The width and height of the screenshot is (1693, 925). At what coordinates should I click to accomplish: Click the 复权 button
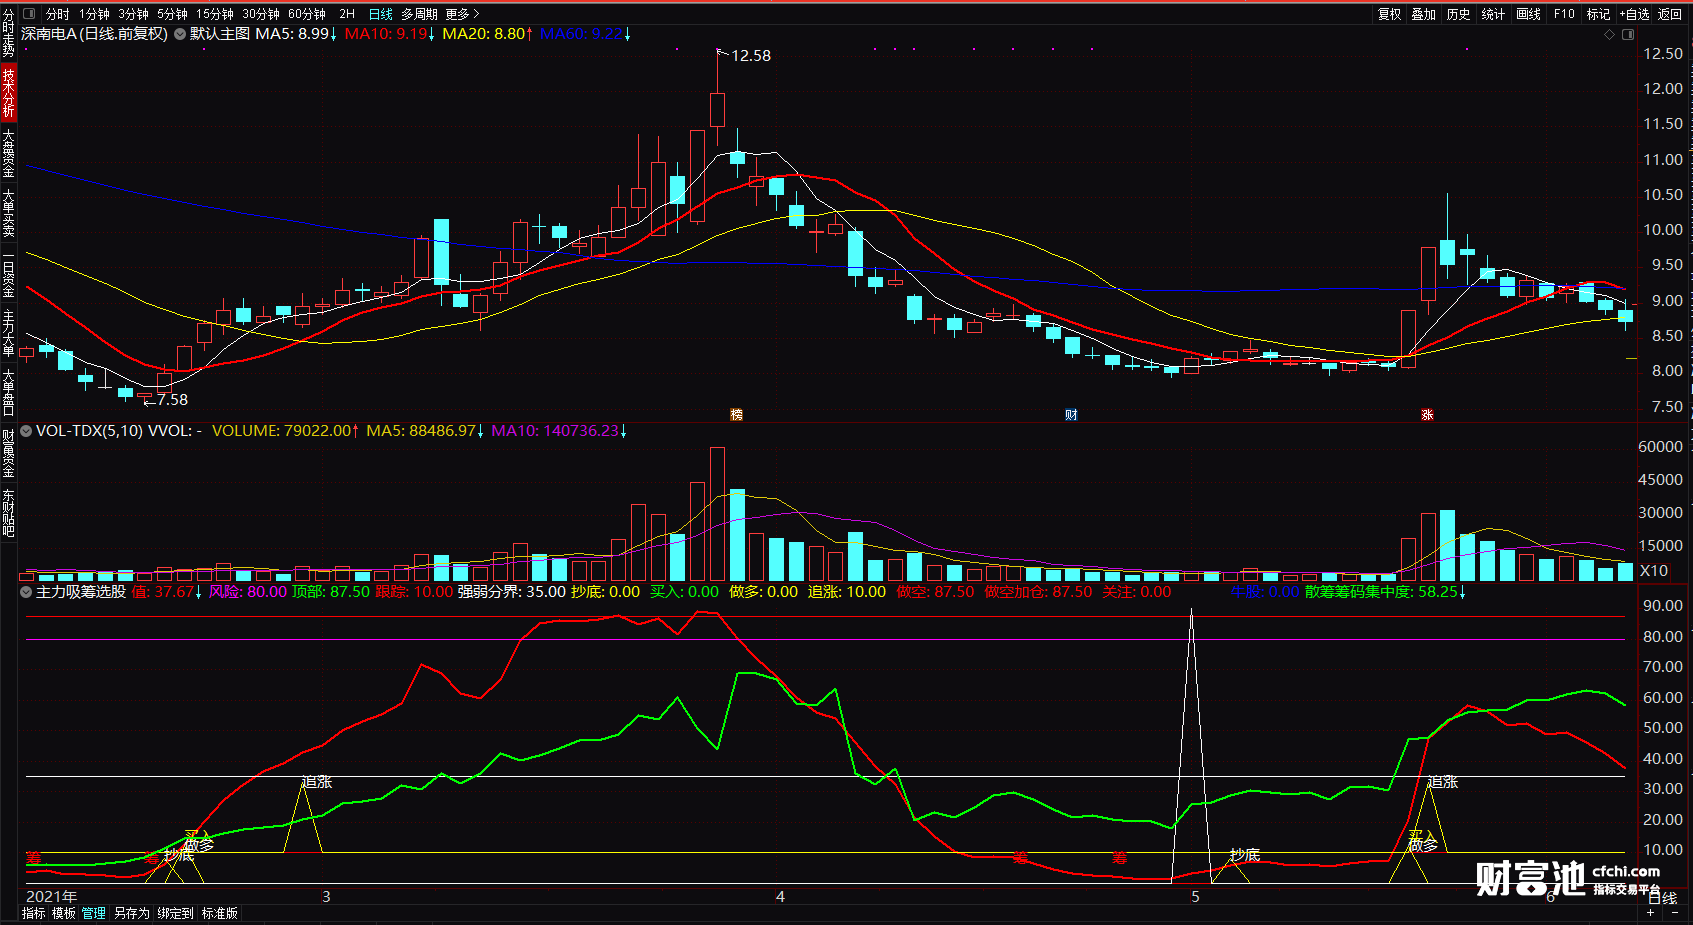[x=1389, y=14]
